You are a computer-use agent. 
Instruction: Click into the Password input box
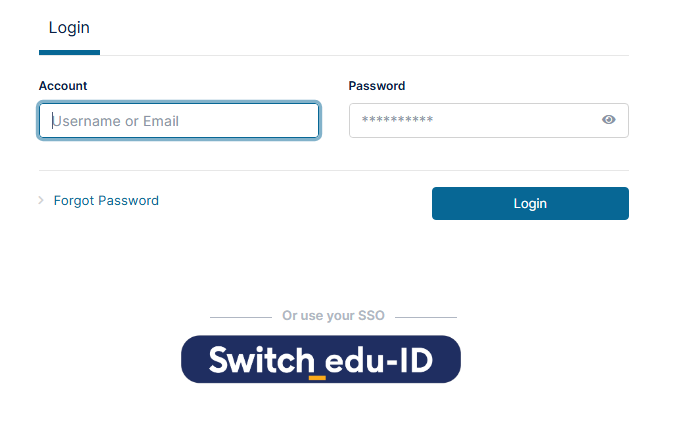click(x=489, y=121)
